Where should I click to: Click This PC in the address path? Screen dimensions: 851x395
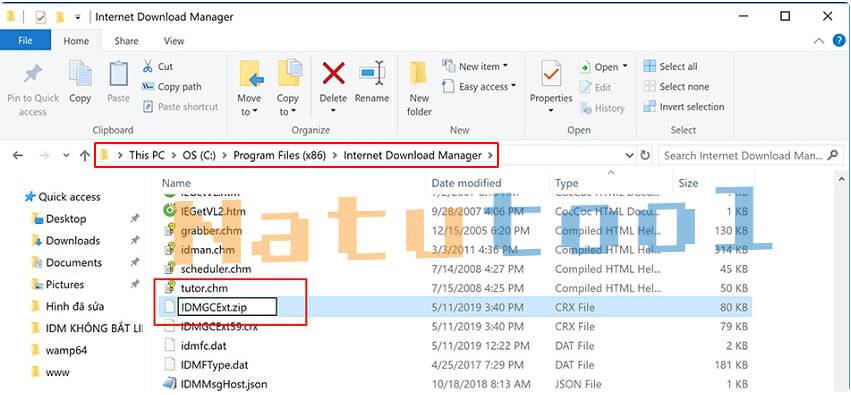[147, 156]
